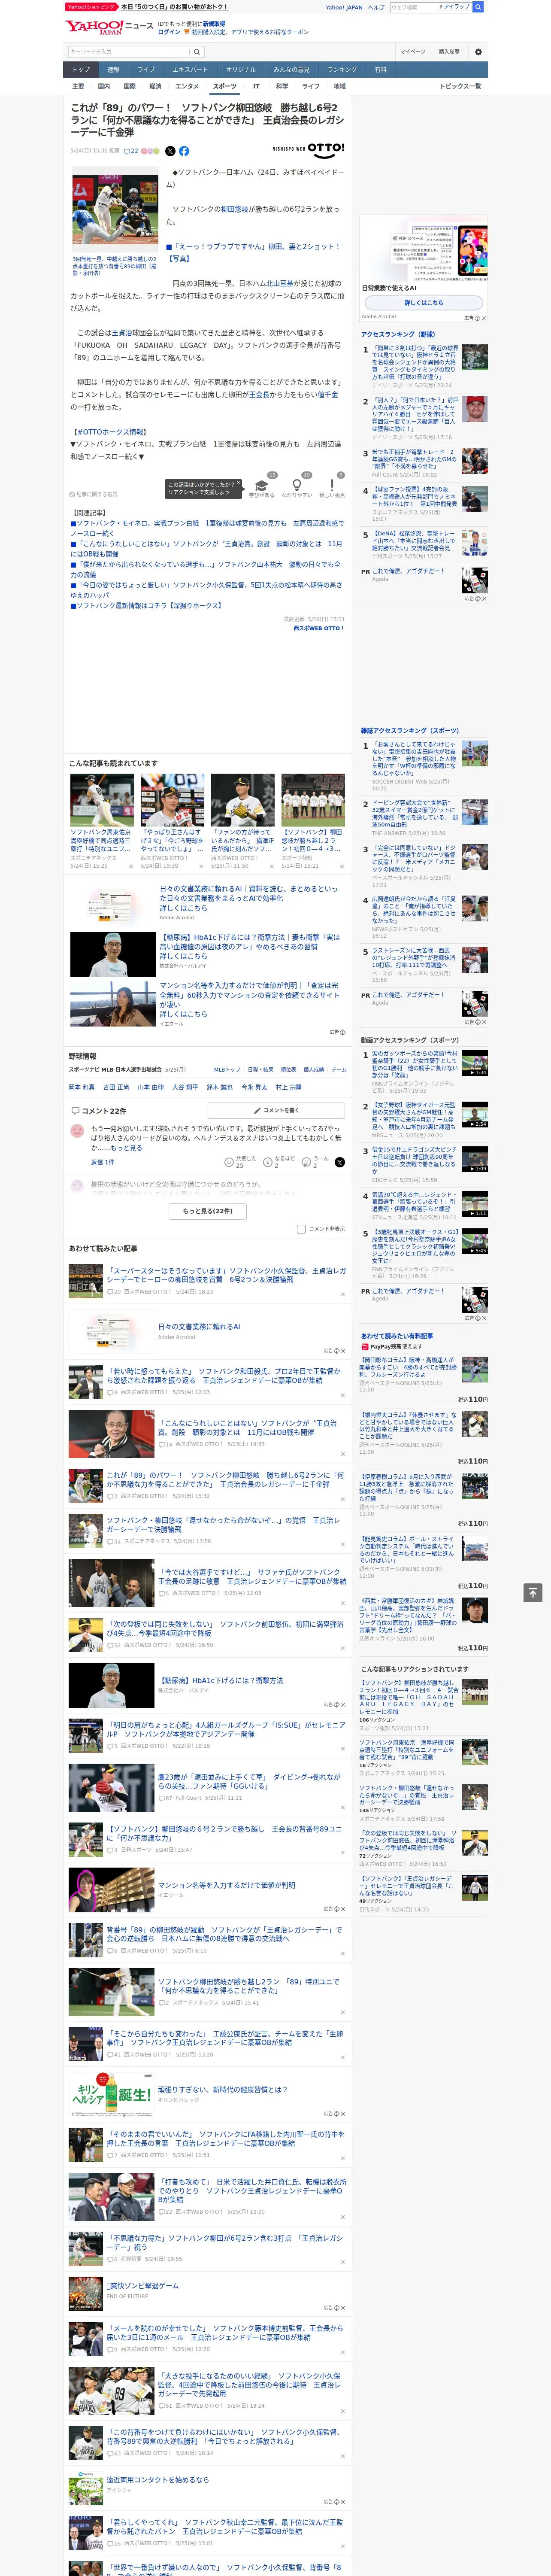Screen dimensions: 551x2576
Task: Click 詳しくはこちら in the Adobe Acrobat ad
Action: [423, 303]
